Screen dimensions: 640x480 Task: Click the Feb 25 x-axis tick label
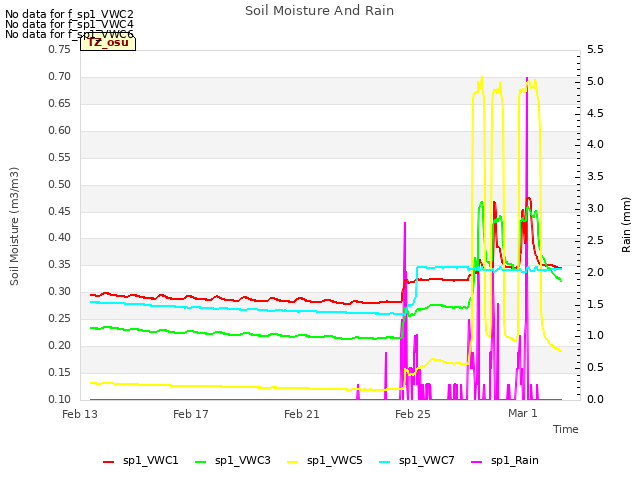(x=413, y=414)
